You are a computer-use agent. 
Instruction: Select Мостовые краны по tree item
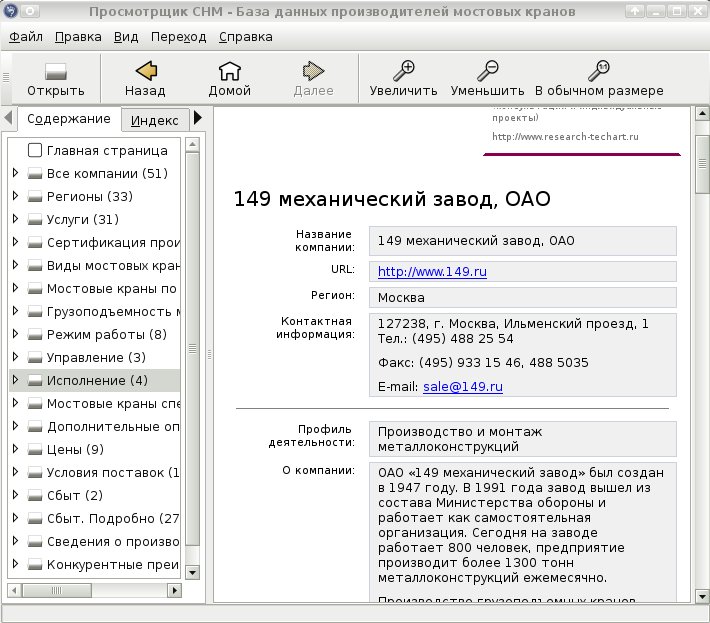(111, 288)
